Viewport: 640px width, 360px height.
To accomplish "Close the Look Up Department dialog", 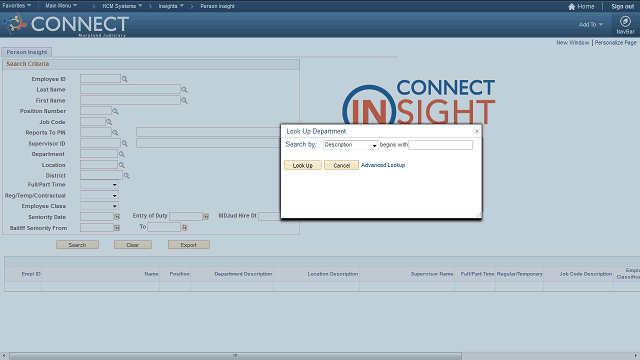I will tap(476, 131).
